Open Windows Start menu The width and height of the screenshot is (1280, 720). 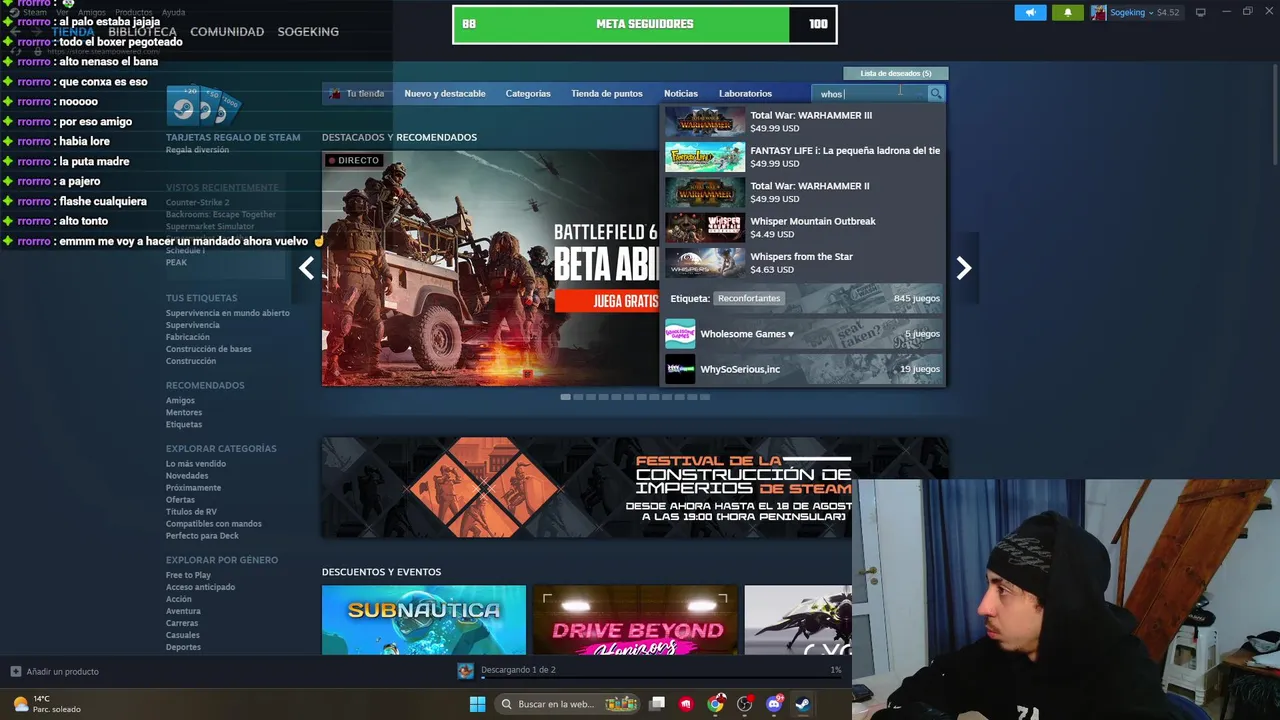[477, 704]
